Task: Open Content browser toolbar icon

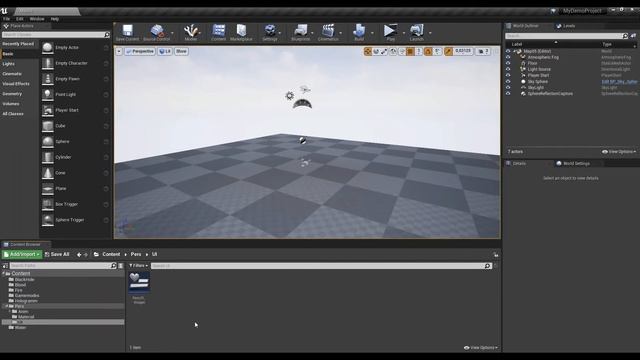Action: (x=218, y=33)
